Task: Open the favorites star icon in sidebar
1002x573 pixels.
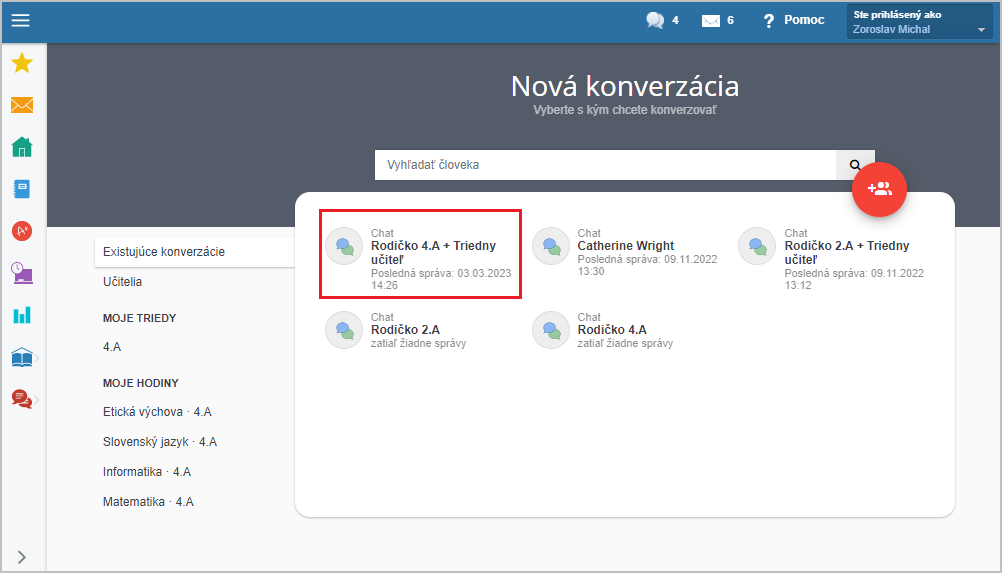Action: [x=22, y=63]
